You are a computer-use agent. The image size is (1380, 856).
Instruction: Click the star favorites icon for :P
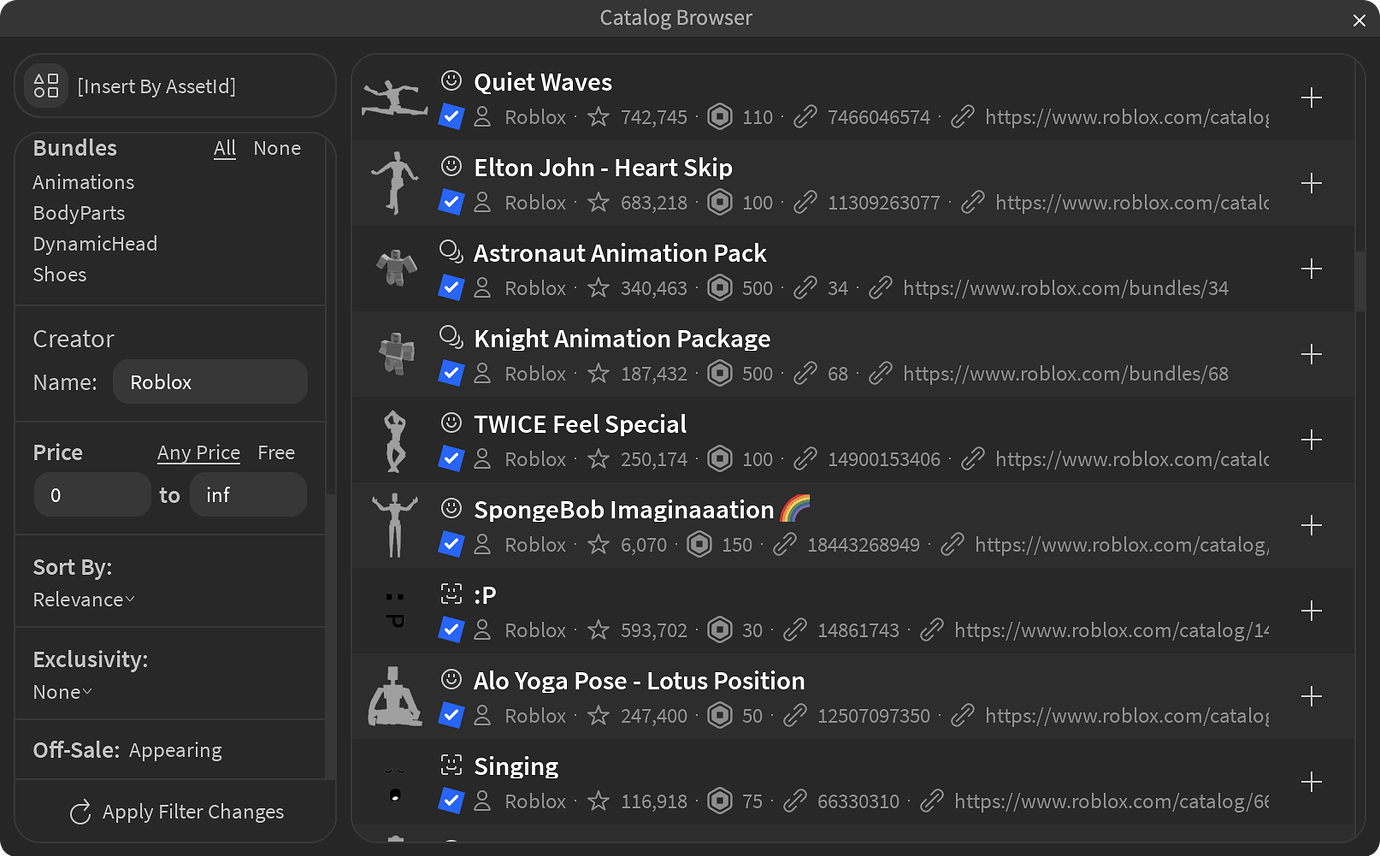598,630
